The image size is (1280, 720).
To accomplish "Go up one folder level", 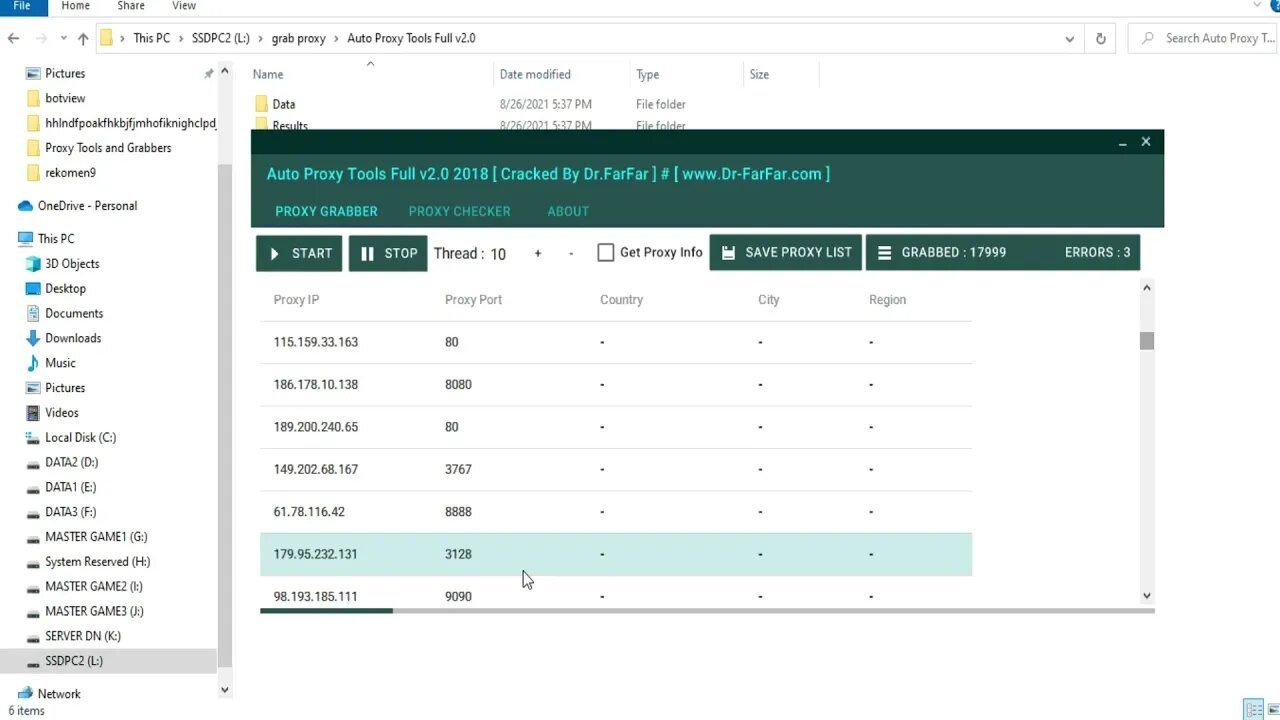I will (x=83, y=39).
